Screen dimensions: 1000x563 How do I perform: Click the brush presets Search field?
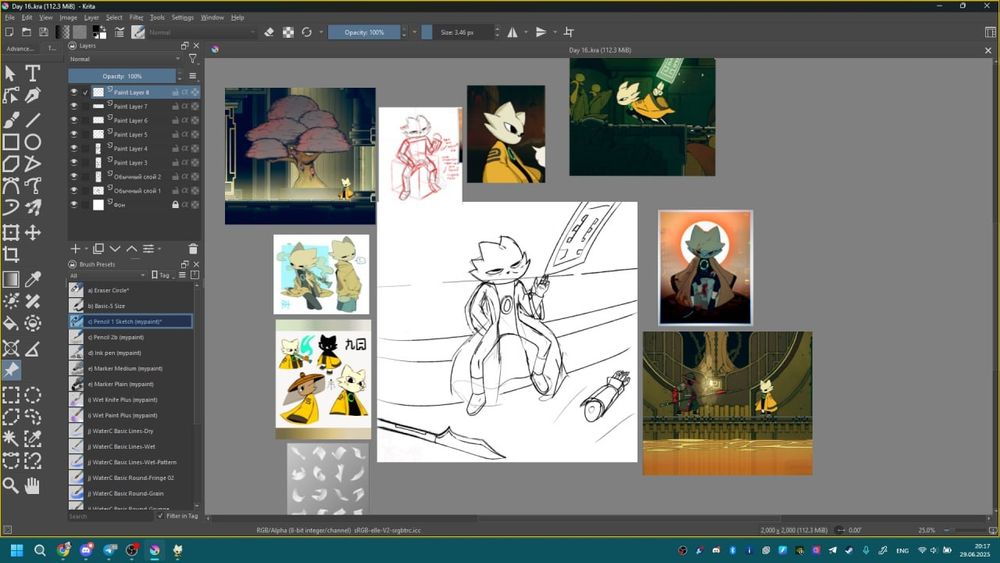click(110, 516)
